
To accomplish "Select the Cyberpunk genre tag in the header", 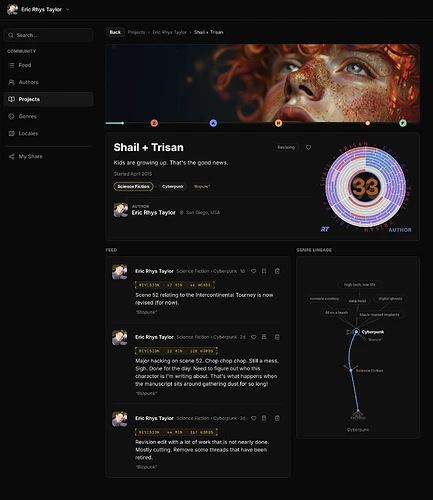I will [173, 186].
